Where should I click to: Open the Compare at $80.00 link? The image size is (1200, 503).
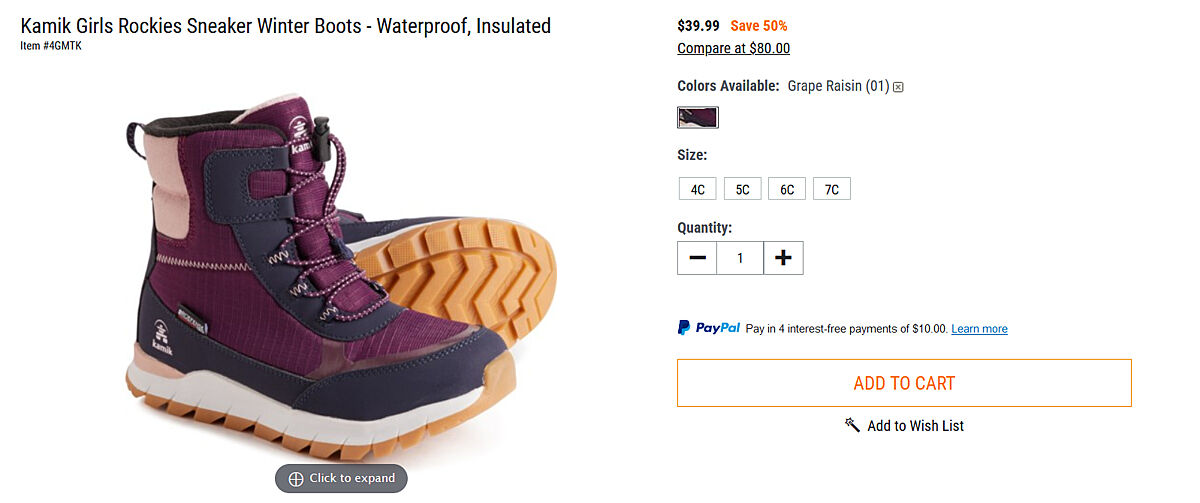733,48
